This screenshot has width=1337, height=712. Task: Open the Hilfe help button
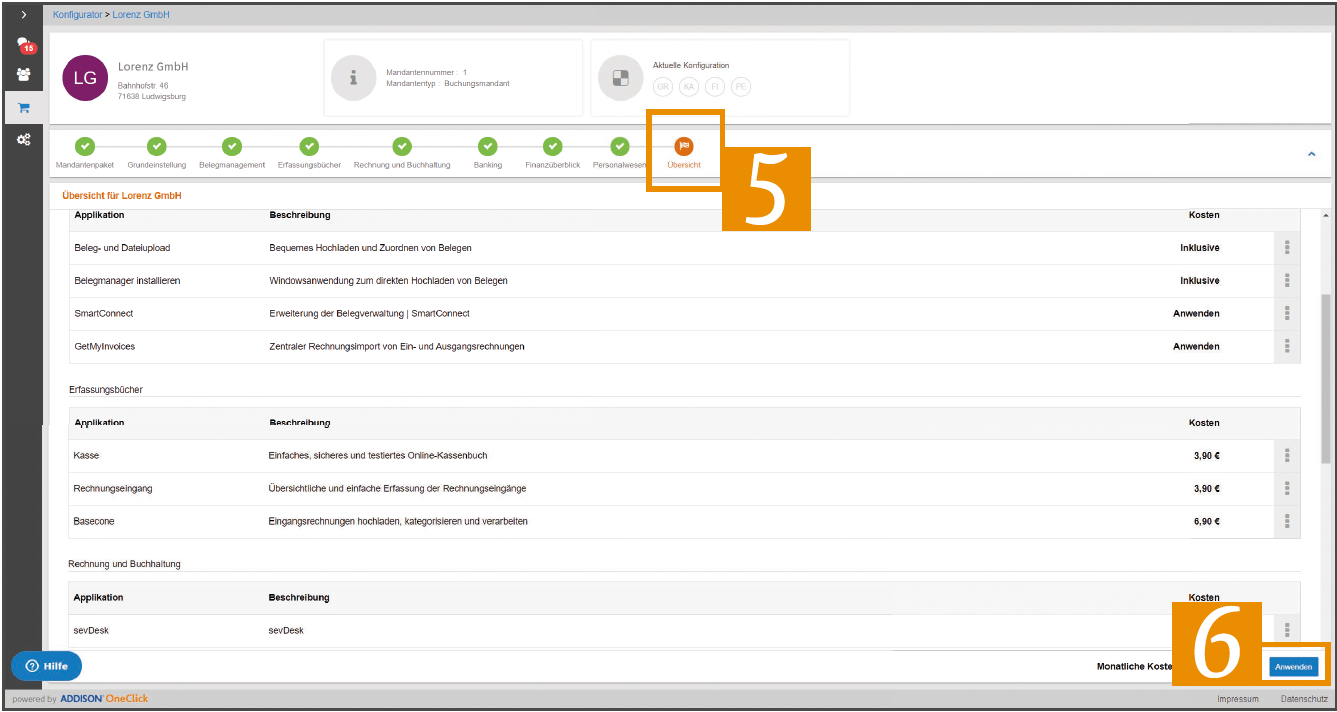coord(46,666)
